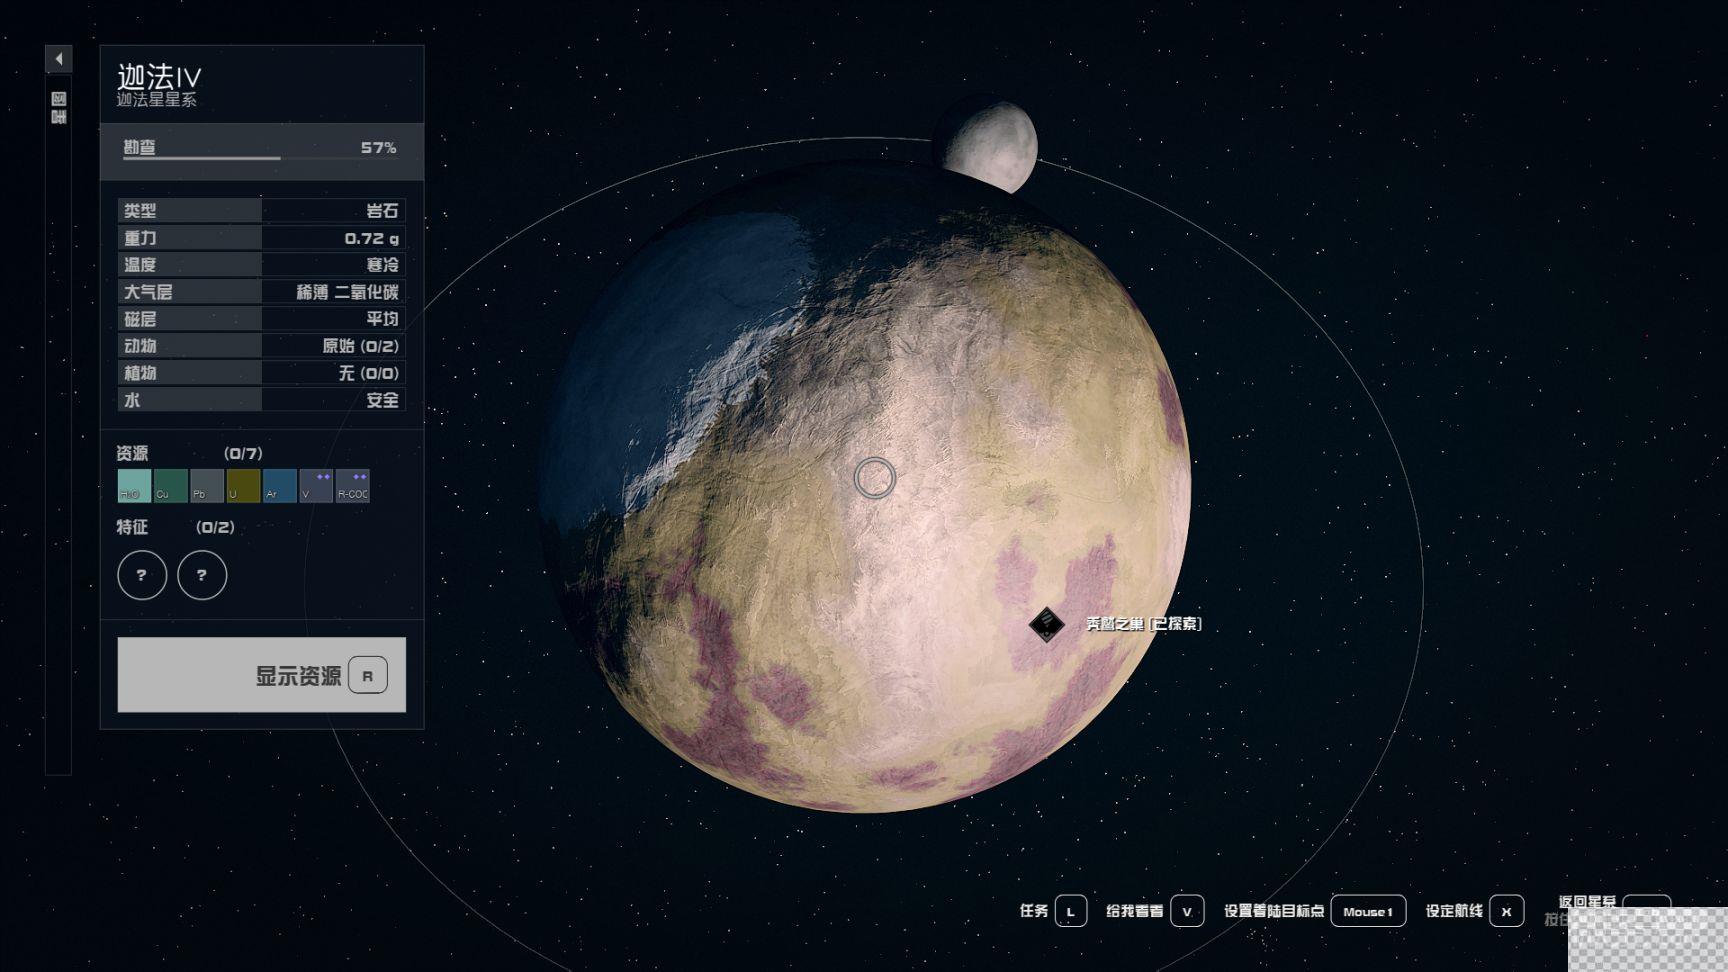Click the 设置着陆目标点 Mouse1 prompt
This screenshot has height=972, width=1728.
point(1315,911)
